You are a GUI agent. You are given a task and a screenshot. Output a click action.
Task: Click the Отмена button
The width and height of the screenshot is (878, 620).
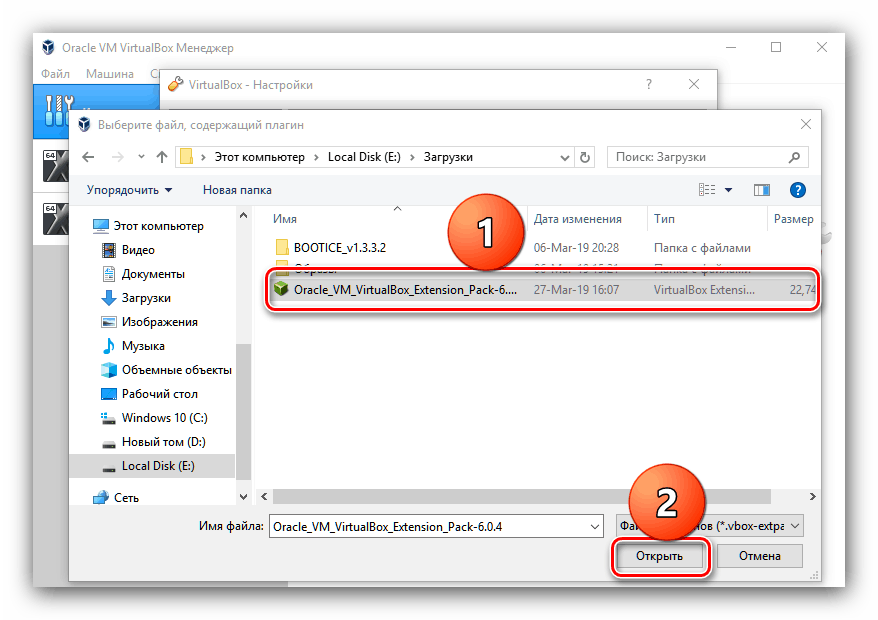[760, 556]
